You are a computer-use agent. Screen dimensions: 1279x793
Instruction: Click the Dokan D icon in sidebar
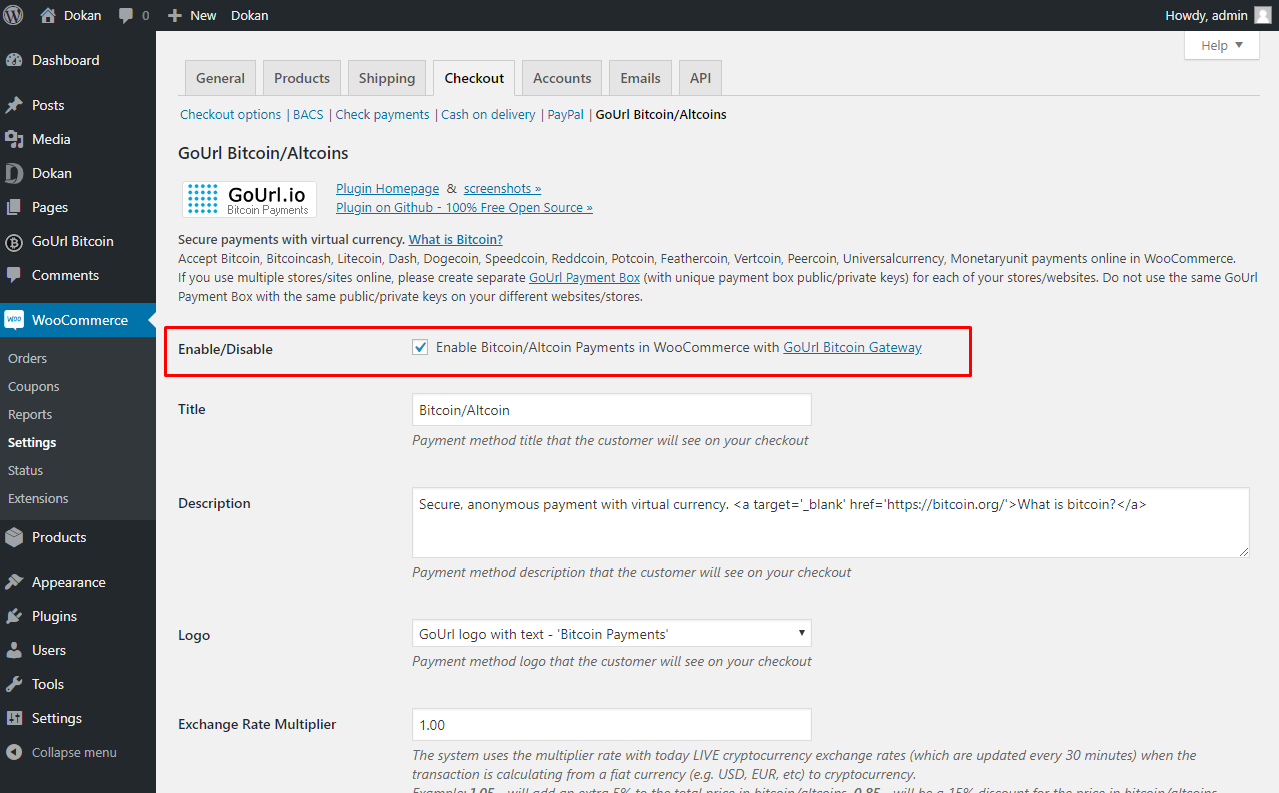tap(14, 173)
